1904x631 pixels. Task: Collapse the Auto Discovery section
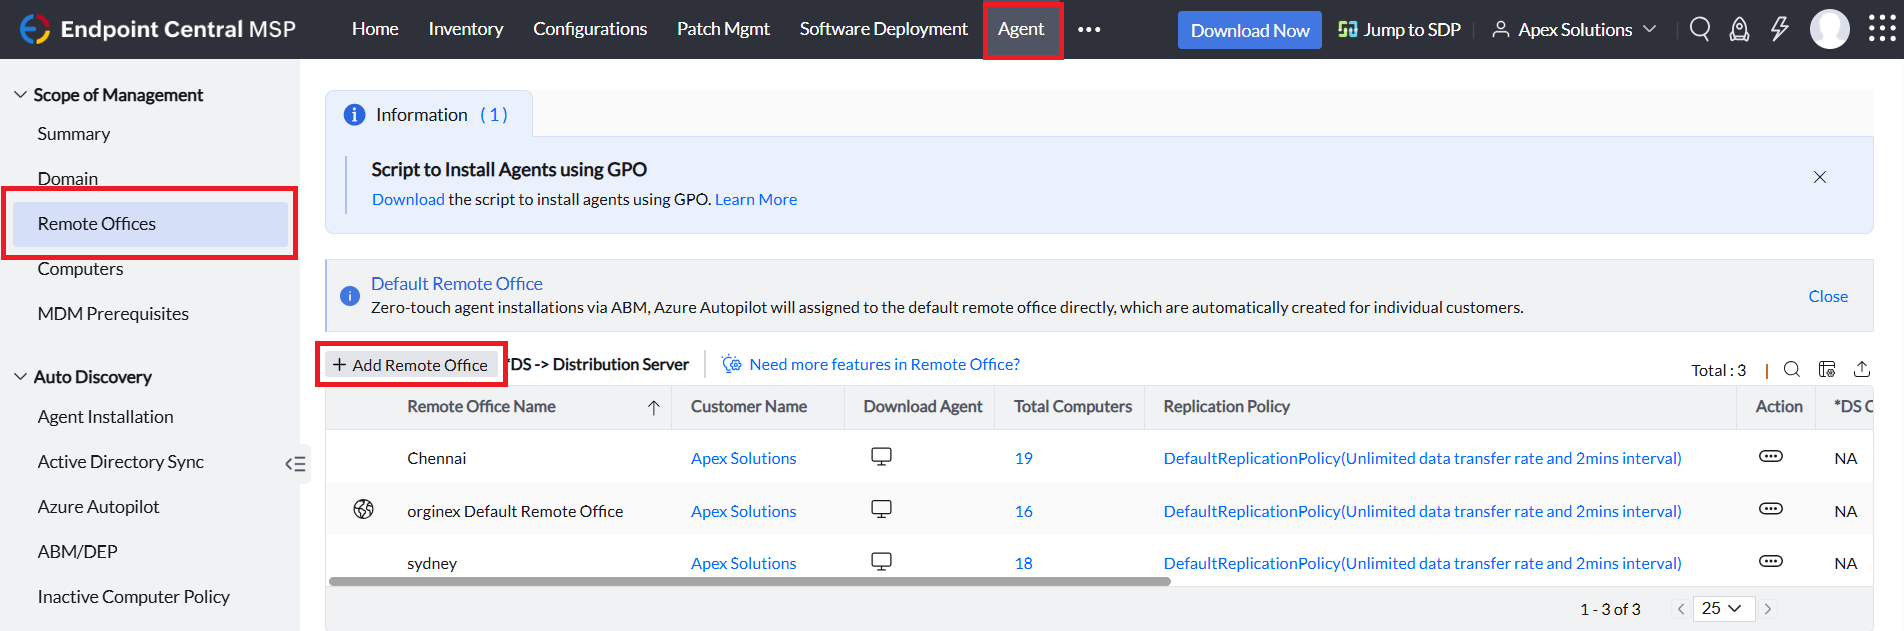(20, 377)
